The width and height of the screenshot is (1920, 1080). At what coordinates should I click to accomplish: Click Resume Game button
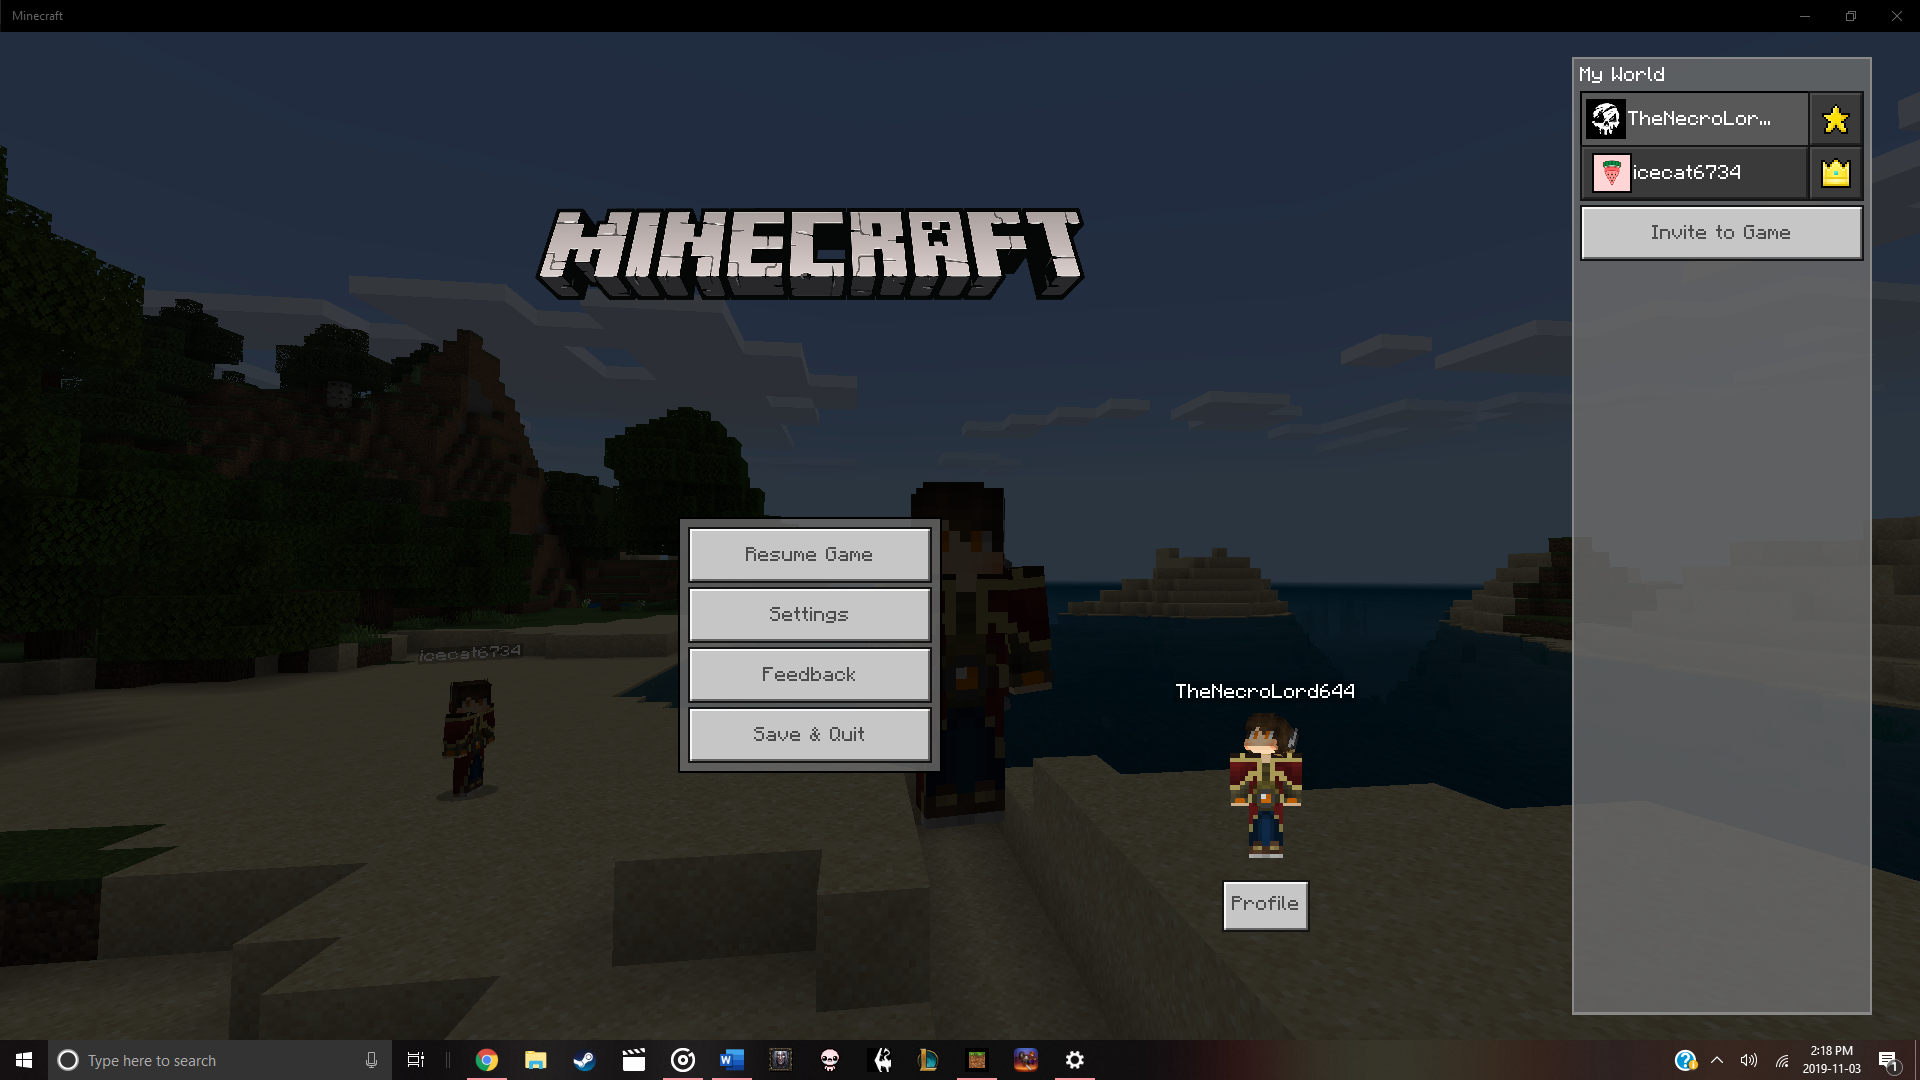(x=809, y=554)
